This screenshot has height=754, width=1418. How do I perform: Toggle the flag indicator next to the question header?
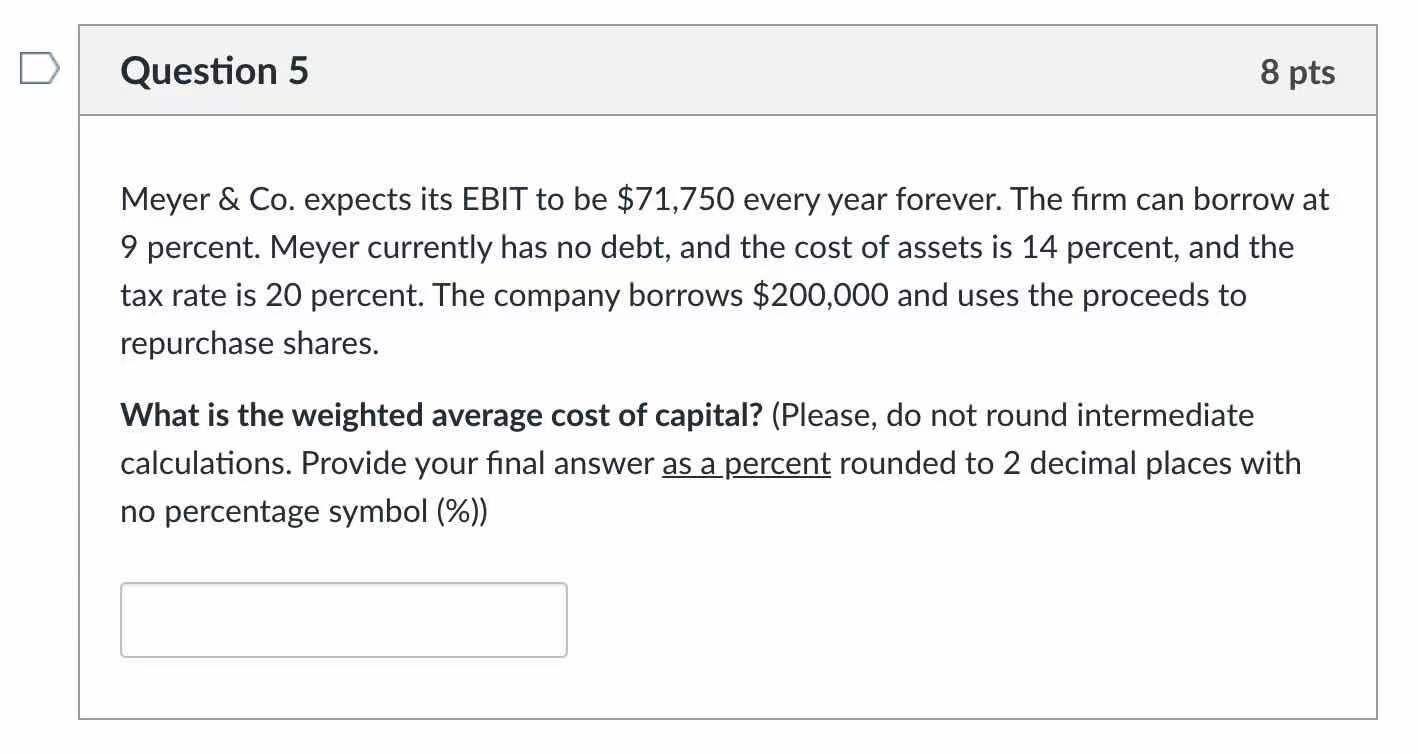(x=38, y=68)
